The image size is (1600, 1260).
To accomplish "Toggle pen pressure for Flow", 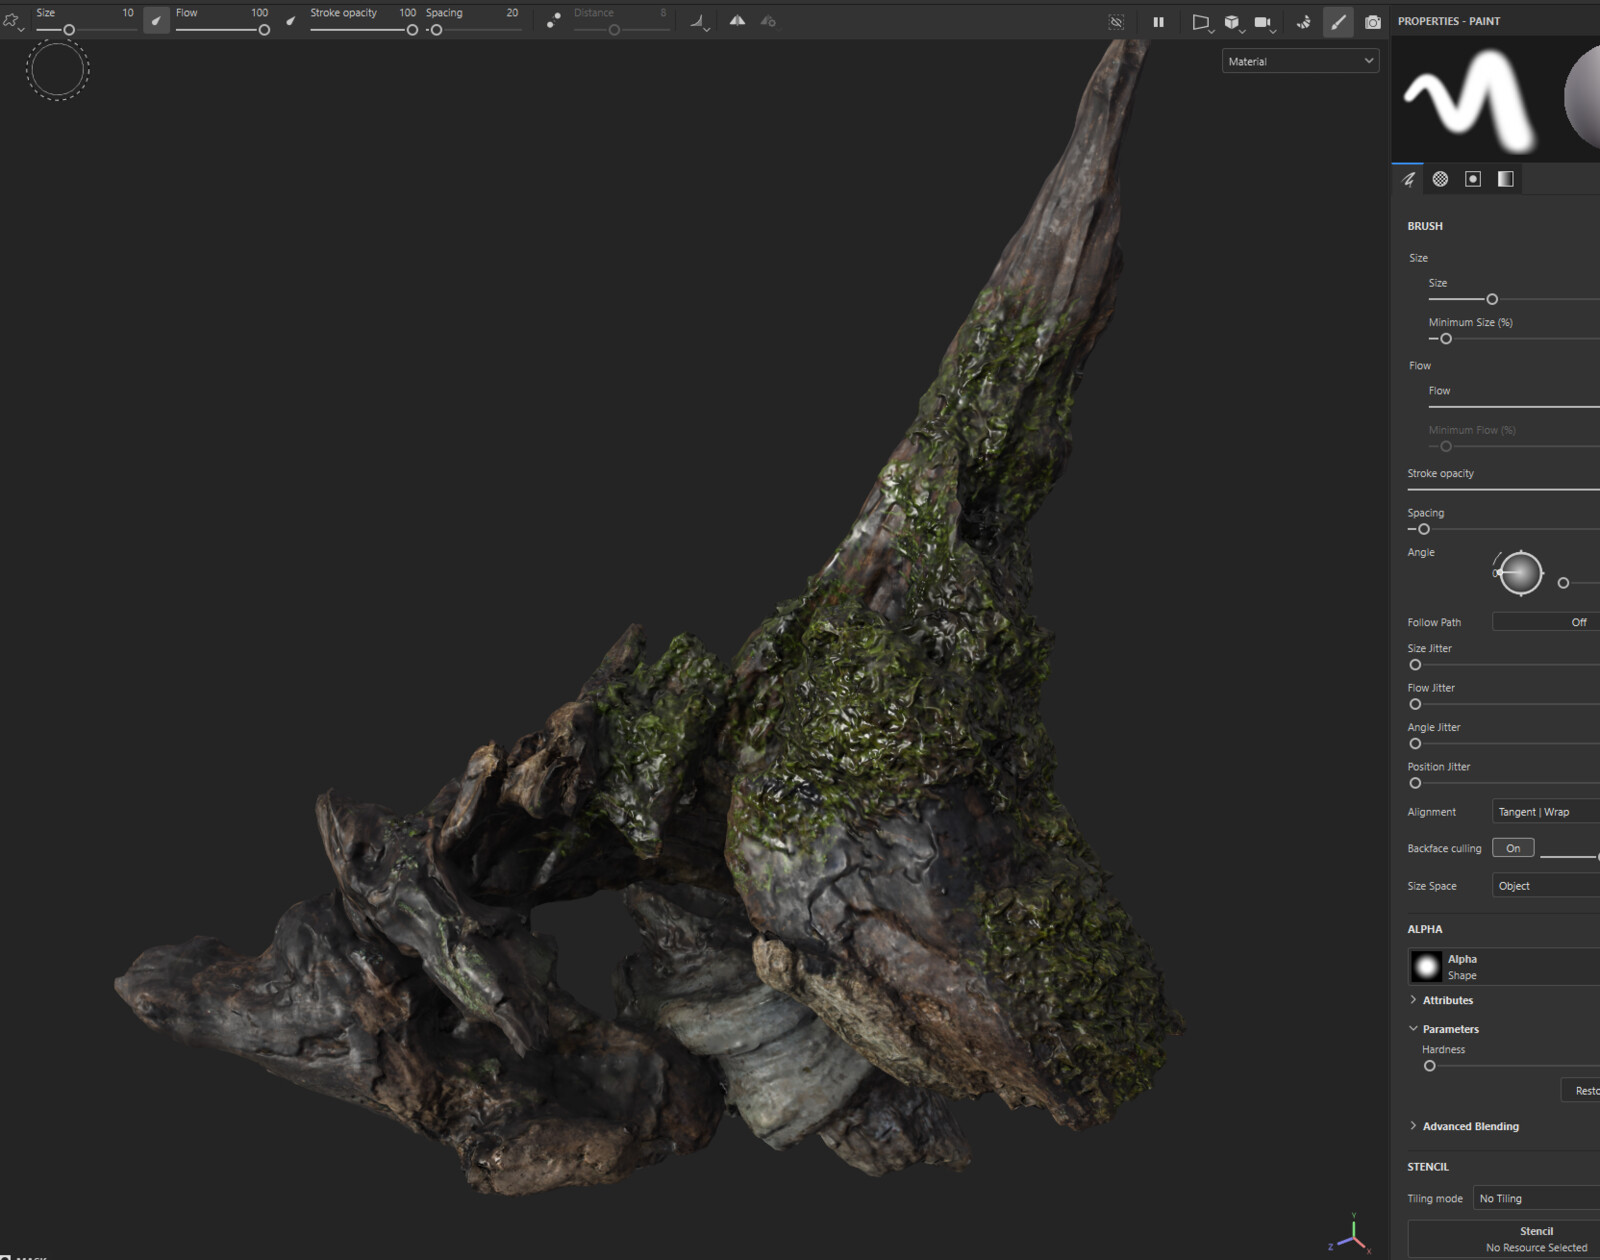I will pos(291,21).
